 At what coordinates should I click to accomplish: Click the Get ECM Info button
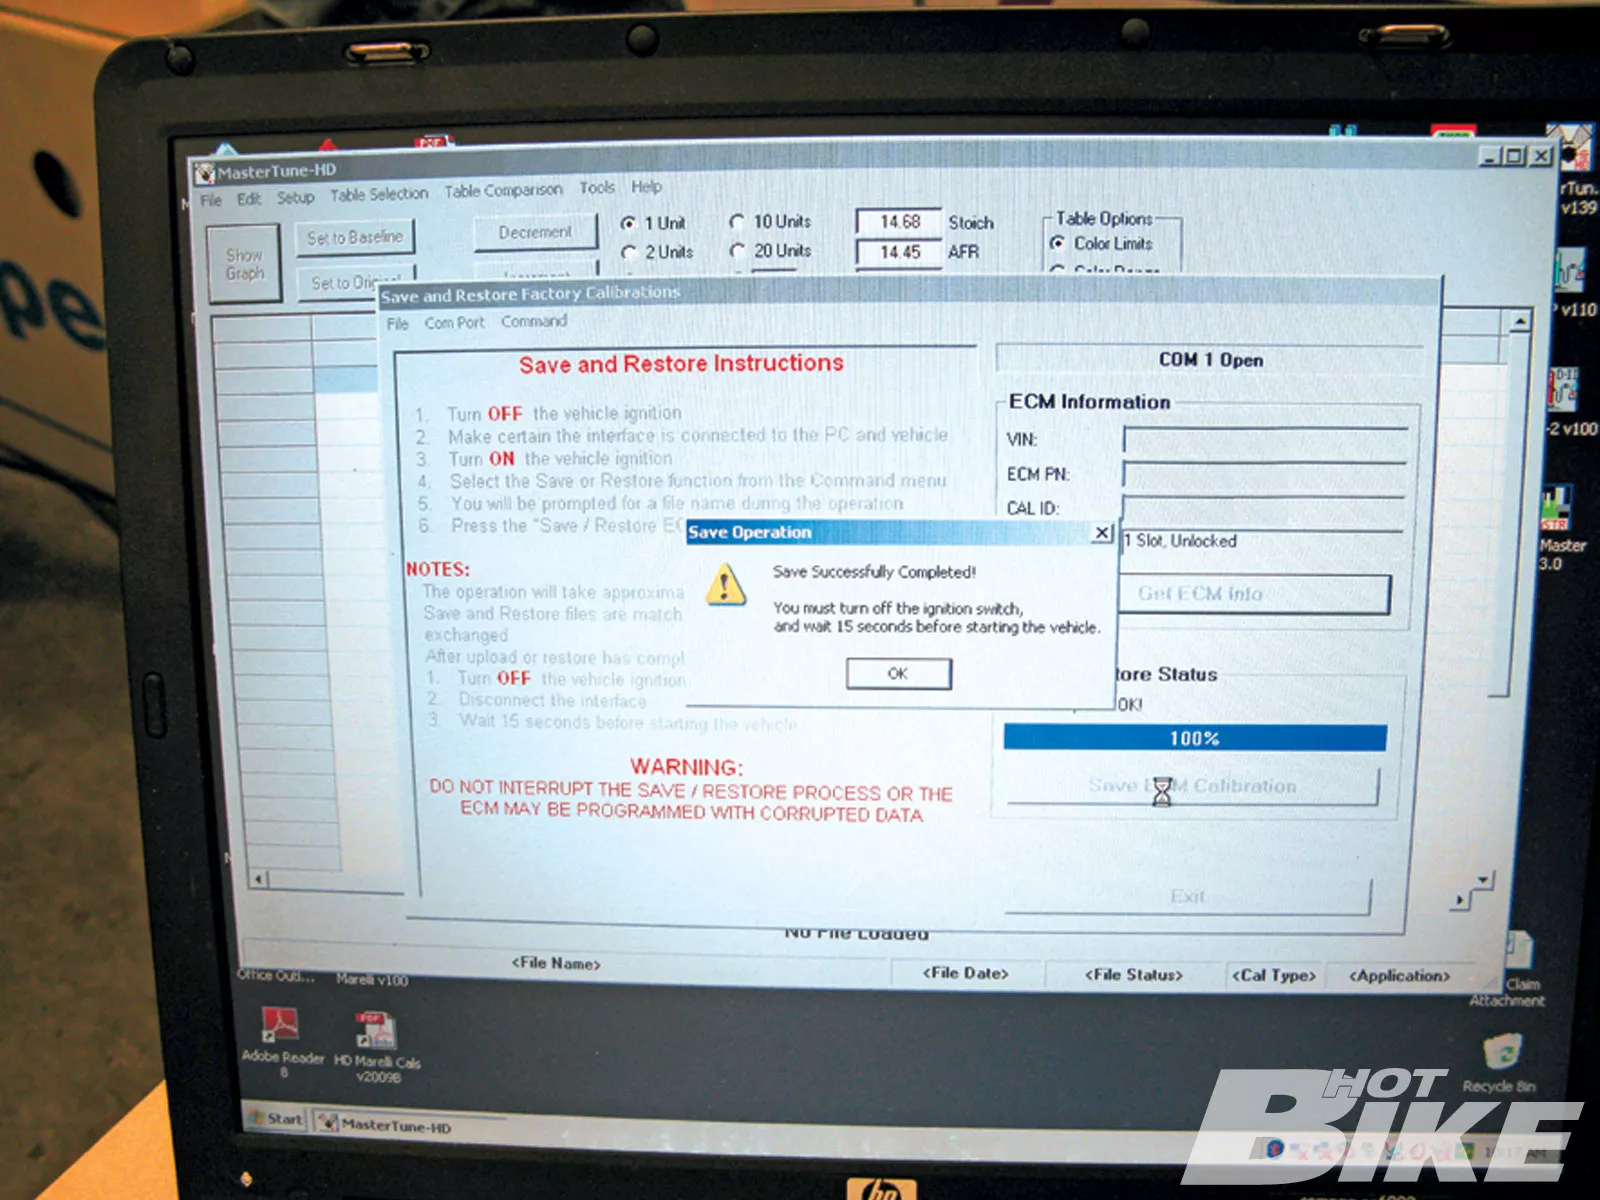[x=1254, y=594]
